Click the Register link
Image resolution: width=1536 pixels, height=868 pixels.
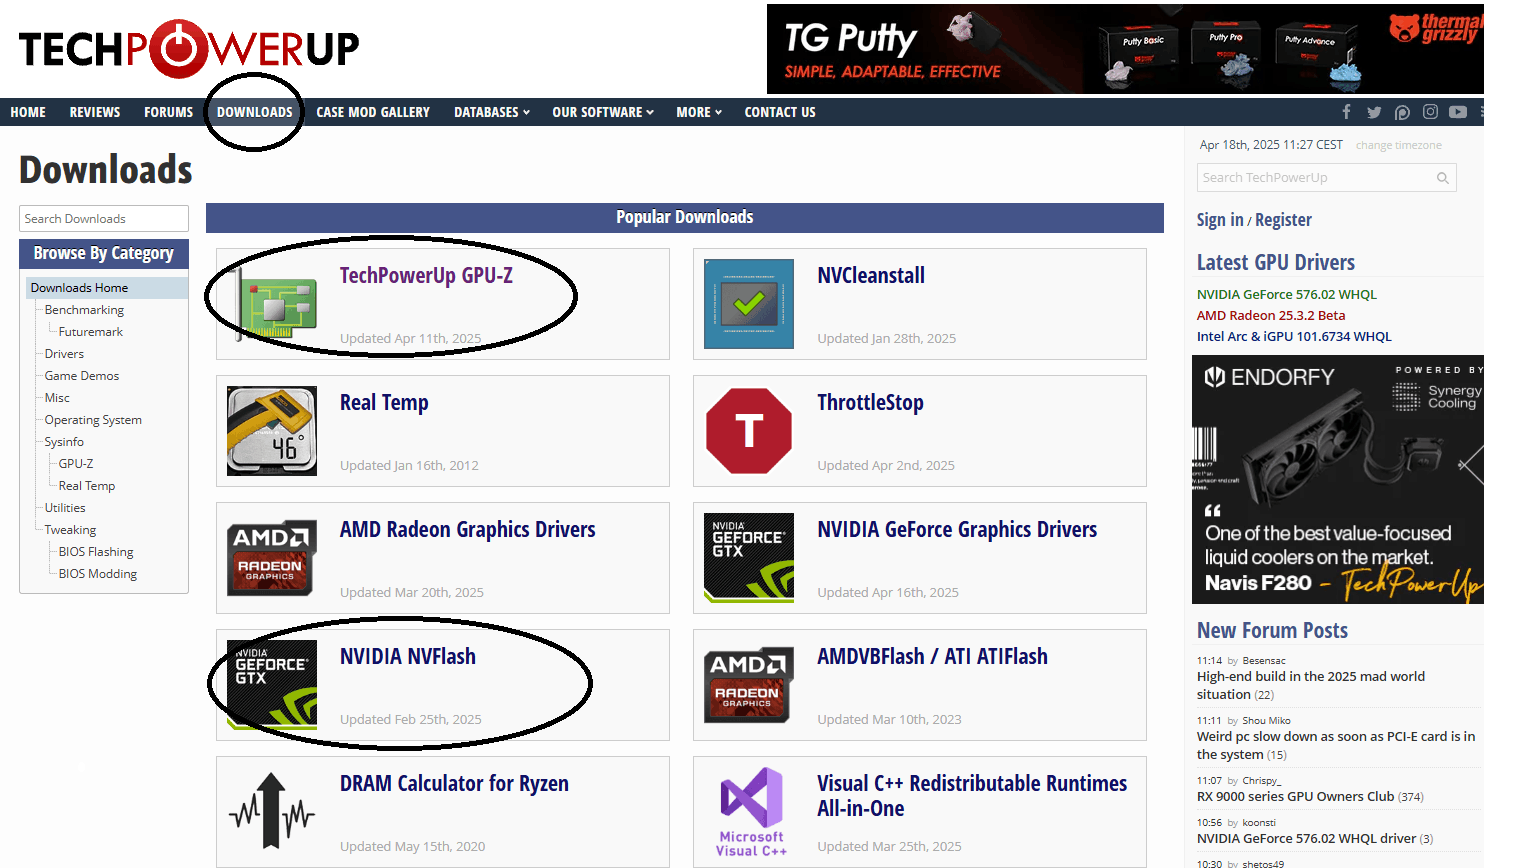(x=1283, y=220)
